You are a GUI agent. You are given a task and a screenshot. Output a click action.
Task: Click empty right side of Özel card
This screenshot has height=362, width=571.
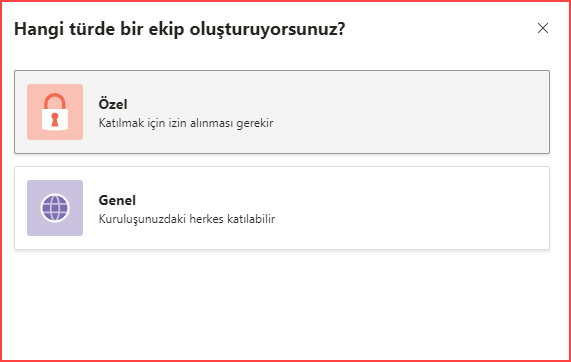point(419,112)
